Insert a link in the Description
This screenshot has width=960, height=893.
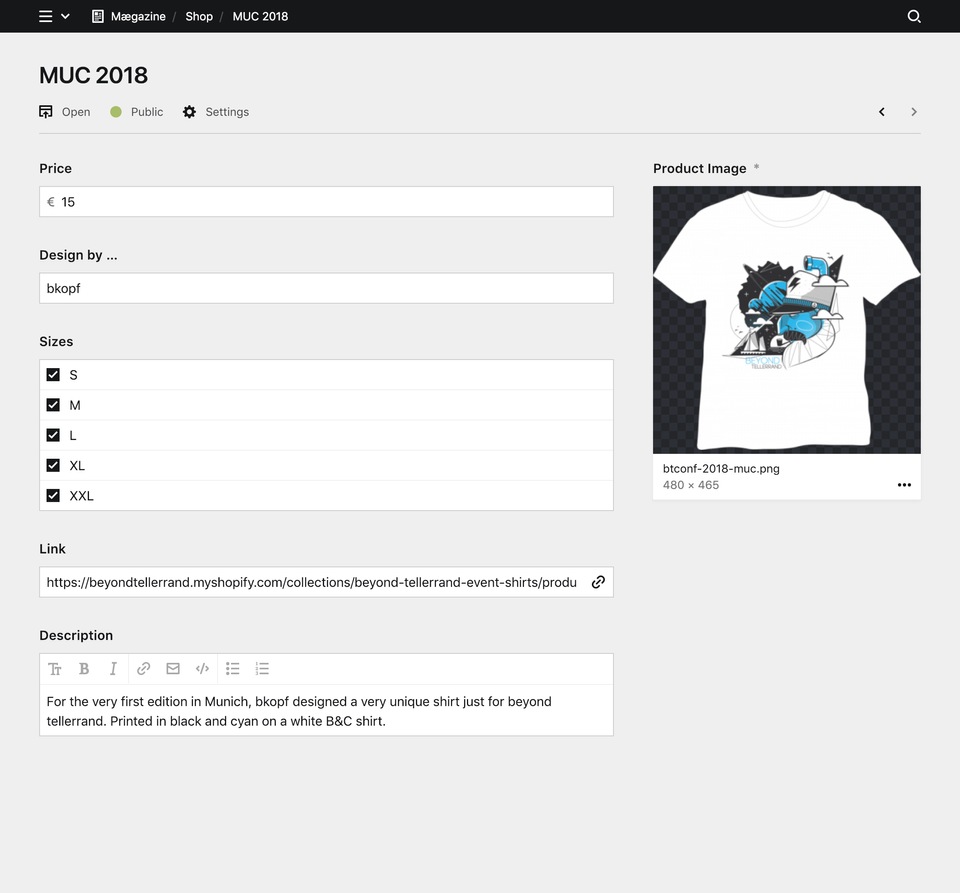point(143,669)
